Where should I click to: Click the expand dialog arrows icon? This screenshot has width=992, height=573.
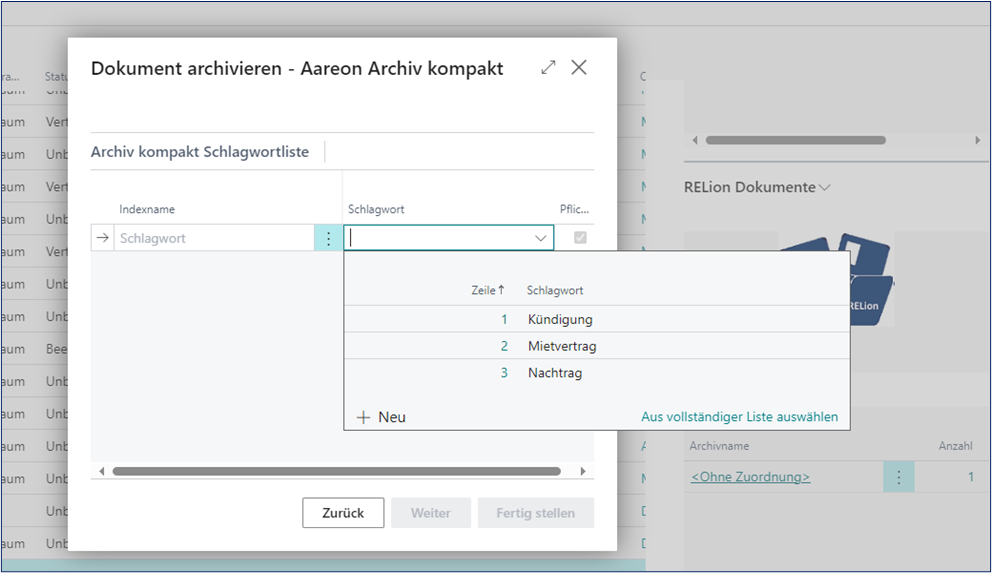point(548,67)
